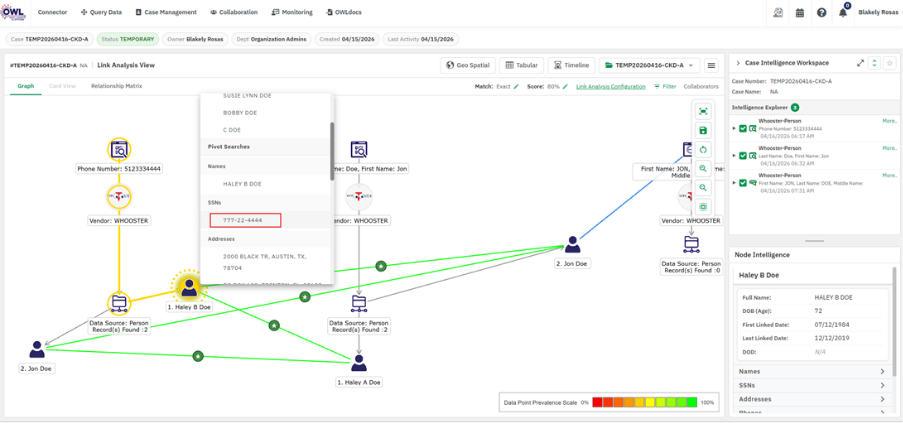The width and height of the screenshot is (903, 423).
Task: Open the Case Management menu
Action: point(166,12)
